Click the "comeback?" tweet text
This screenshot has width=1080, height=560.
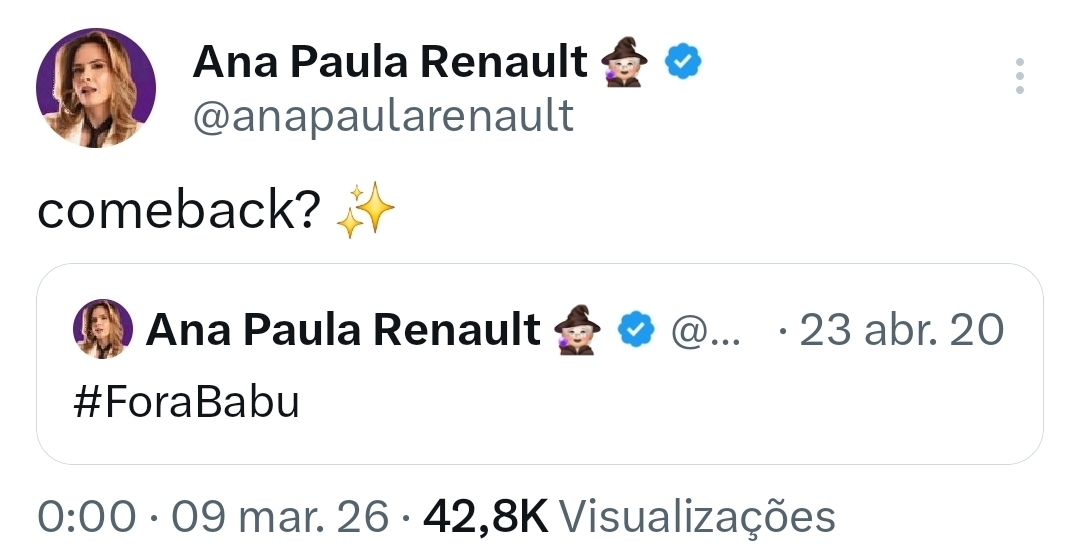pyautogui.click(x=180, y=211)
